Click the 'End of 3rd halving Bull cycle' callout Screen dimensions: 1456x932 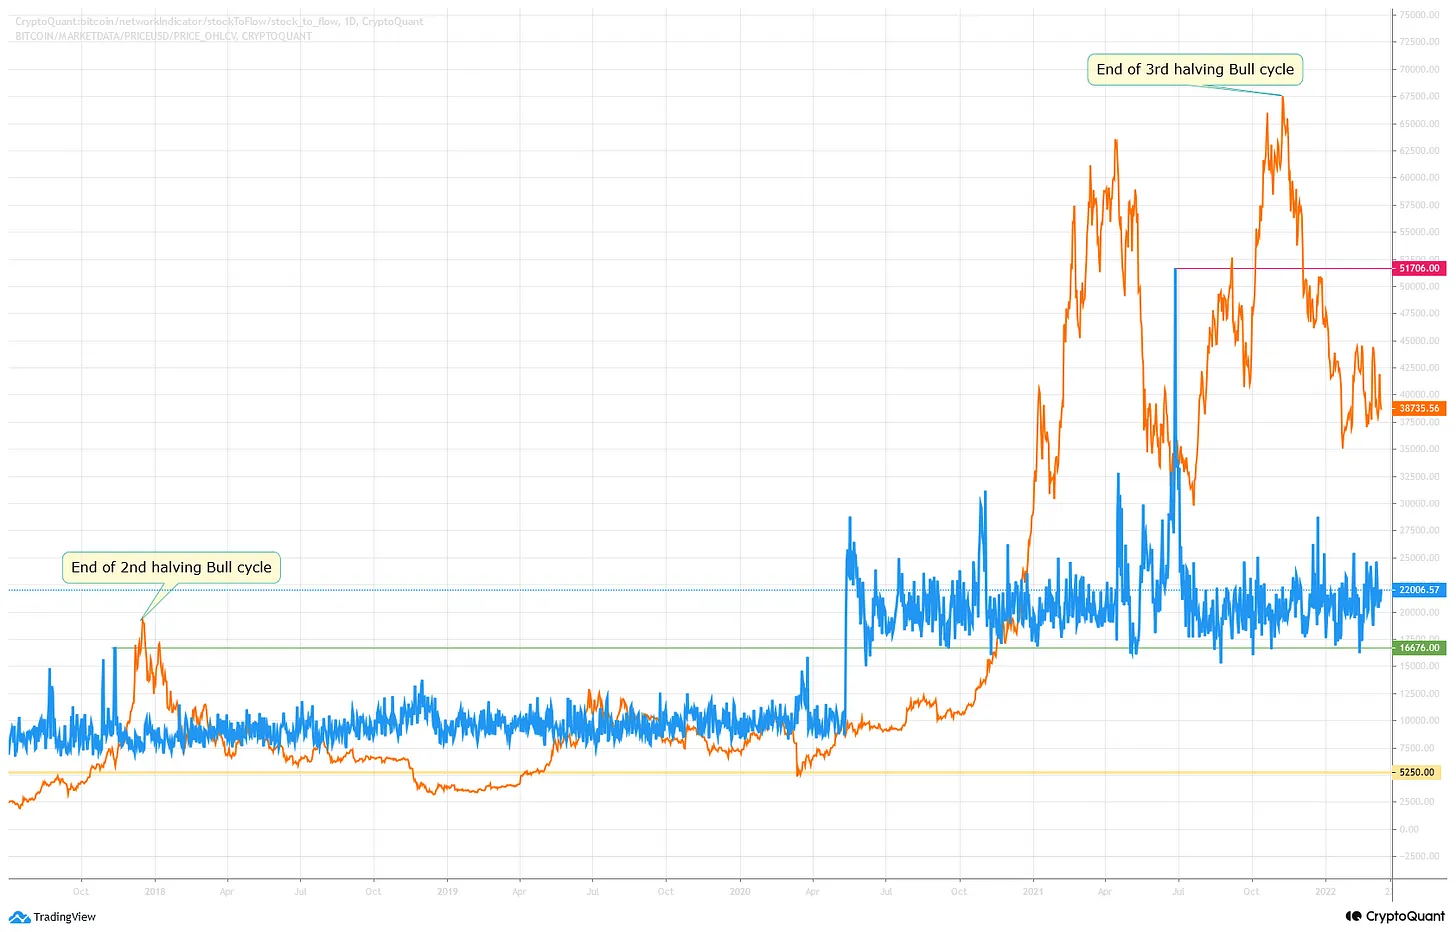click(1194, 69)
